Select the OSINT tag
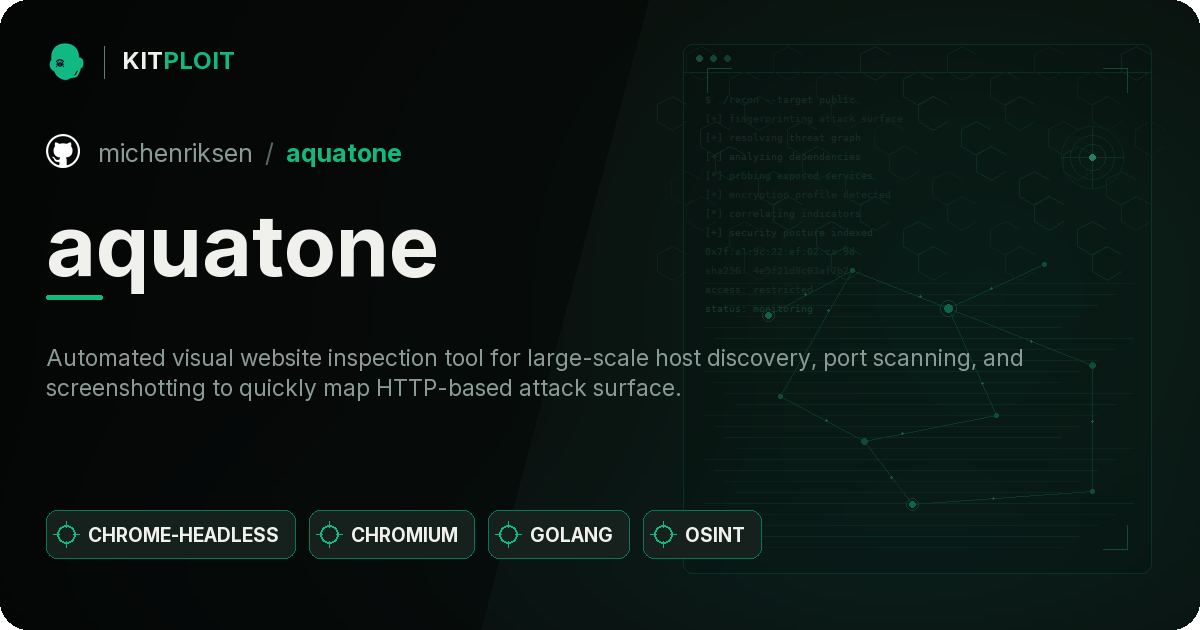Image resolution: width=1200 pixels, height=630 pixels. click(x=702, y=534)
